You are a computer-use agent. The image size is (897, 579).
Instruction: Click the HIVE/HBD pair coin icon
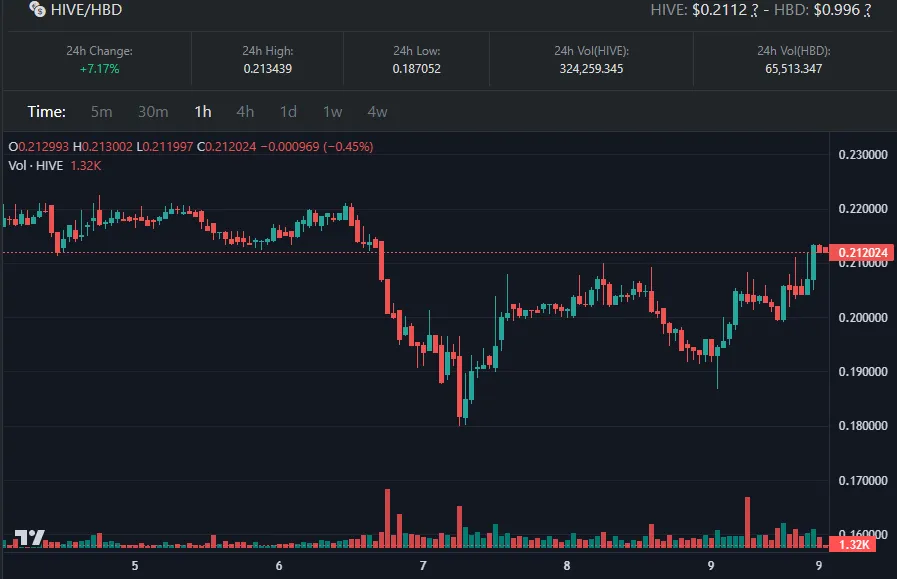pyautogui.click(x=37, y=9)
